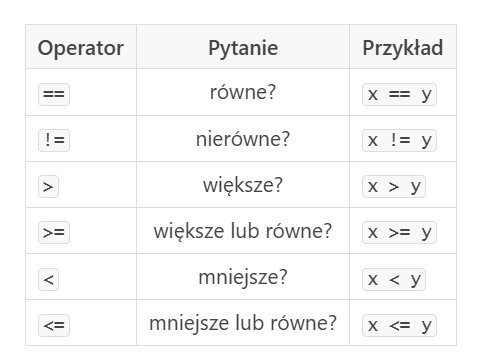Click the 'większe lub równe?' text
The width and height of the screenshot is (489, 360).
coord(243,231)
